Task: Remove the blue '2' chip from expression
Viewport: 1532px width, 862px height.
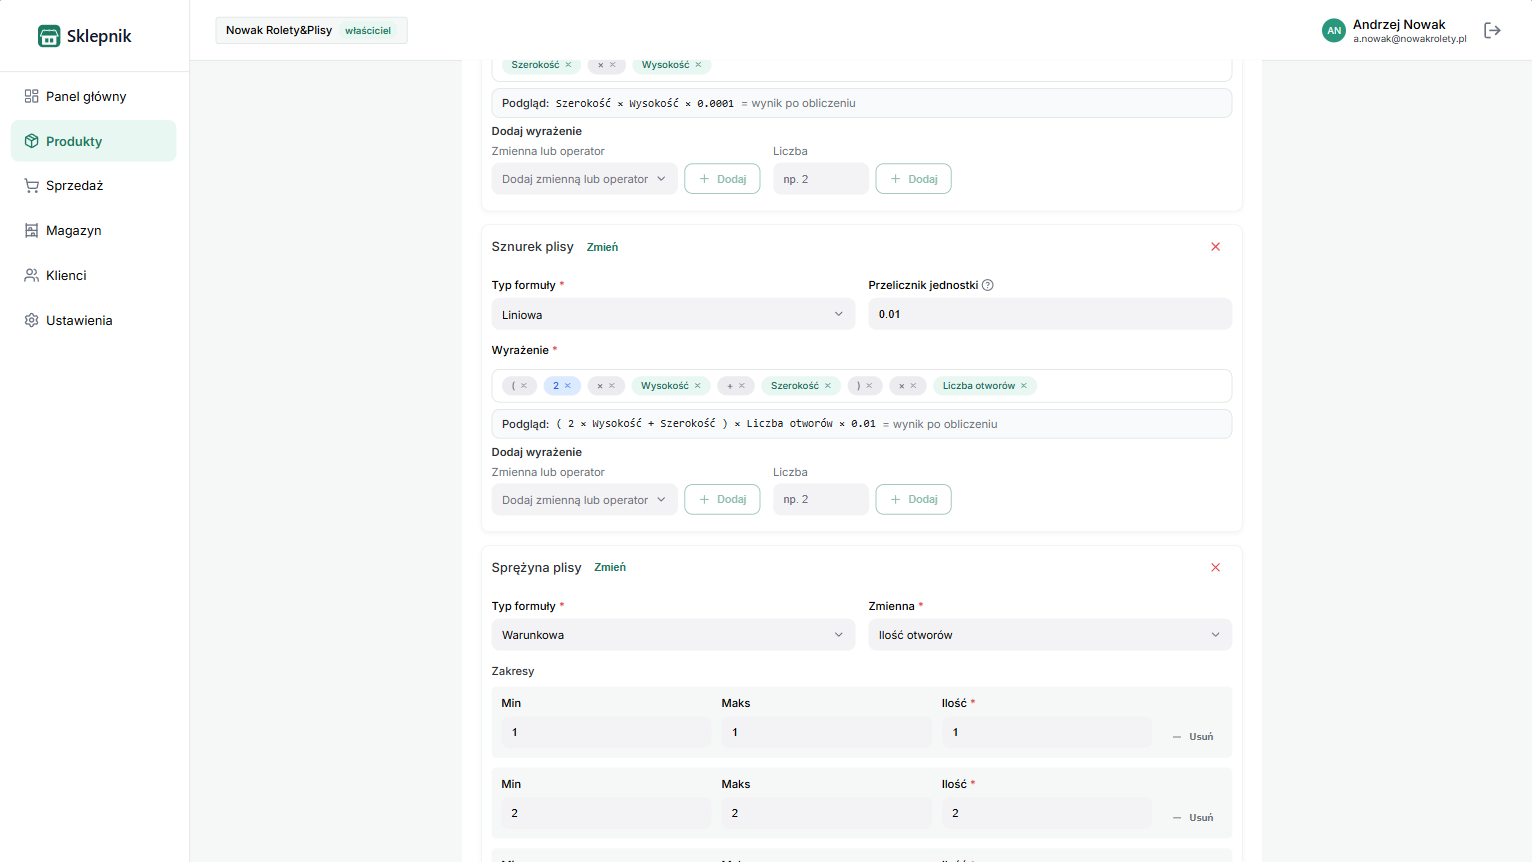Action: tap(568, 386)
